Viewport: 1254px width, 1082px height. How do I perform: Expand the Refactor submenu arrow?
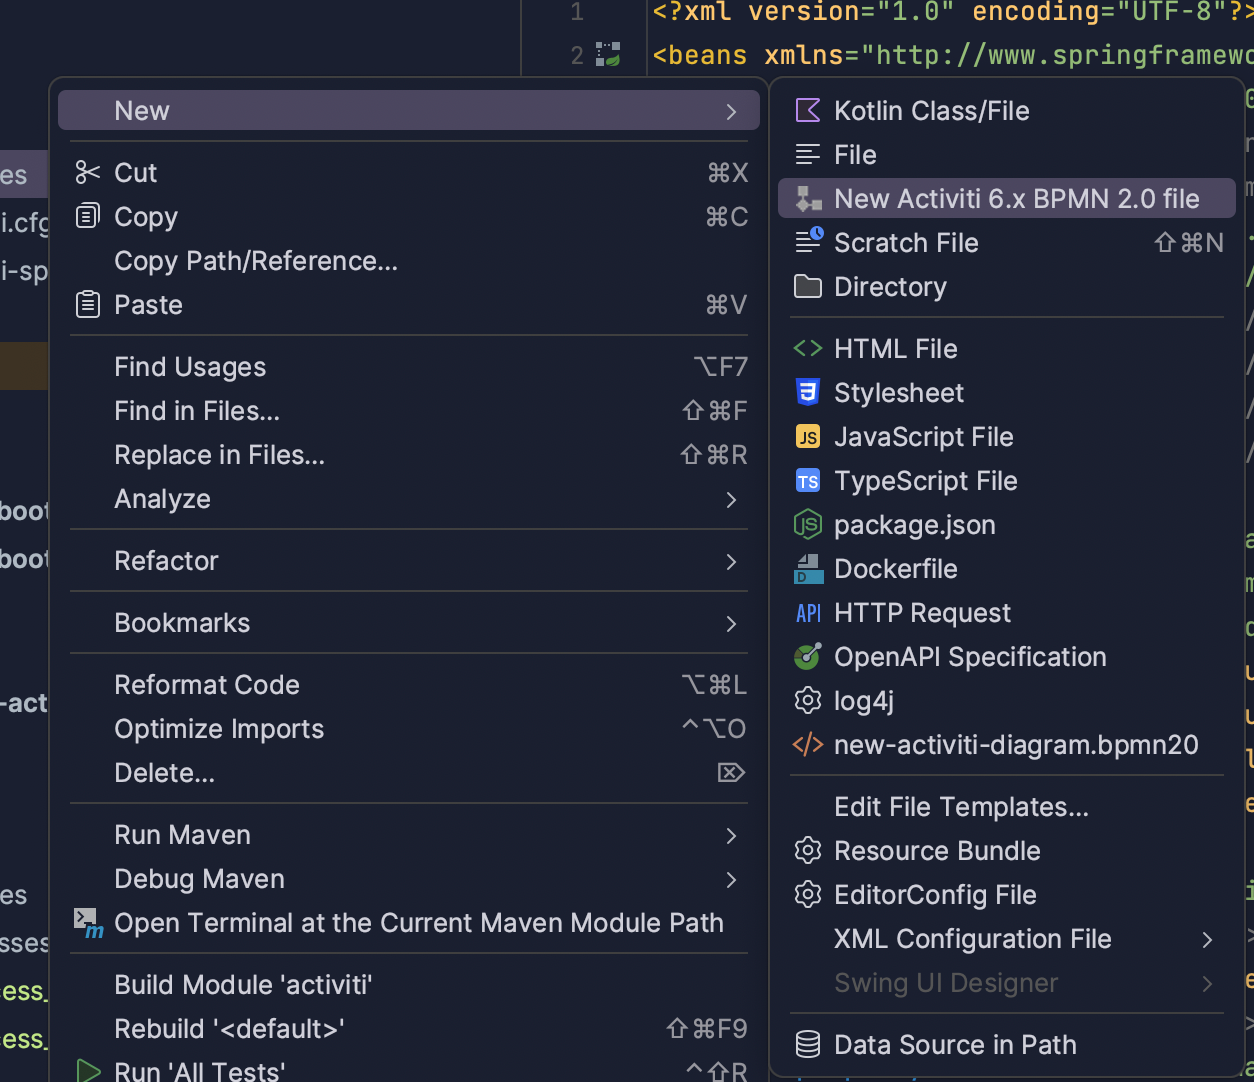tap(732, 561)
